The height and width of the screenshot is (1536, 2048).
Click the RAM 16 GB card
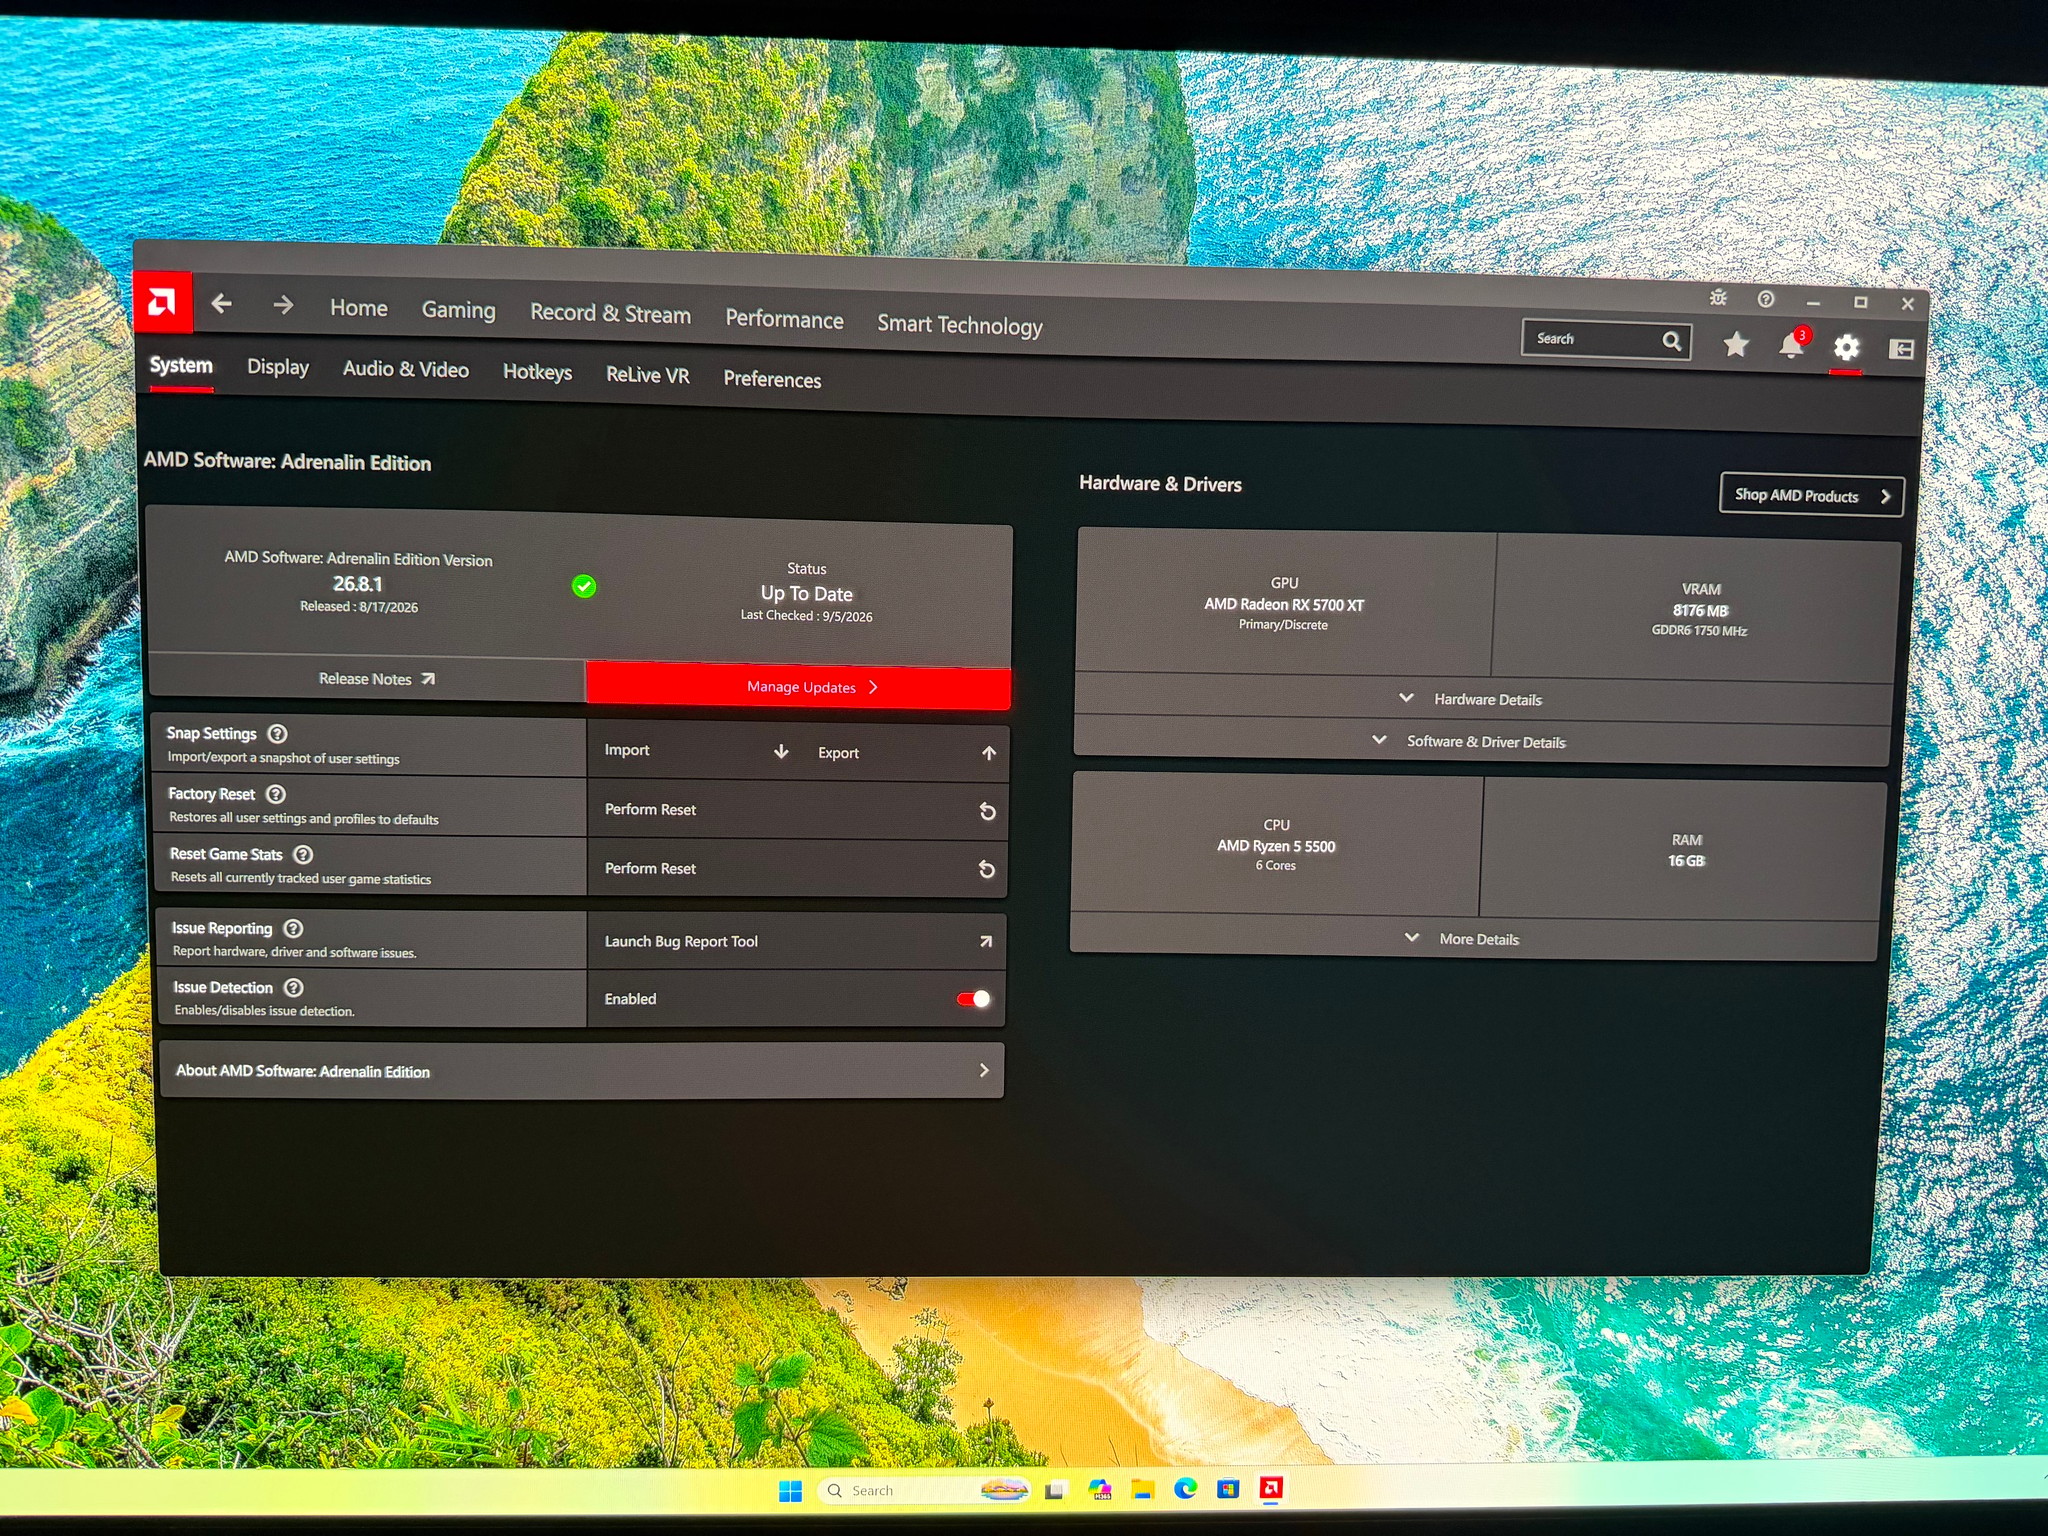[x=1684, y=850]
